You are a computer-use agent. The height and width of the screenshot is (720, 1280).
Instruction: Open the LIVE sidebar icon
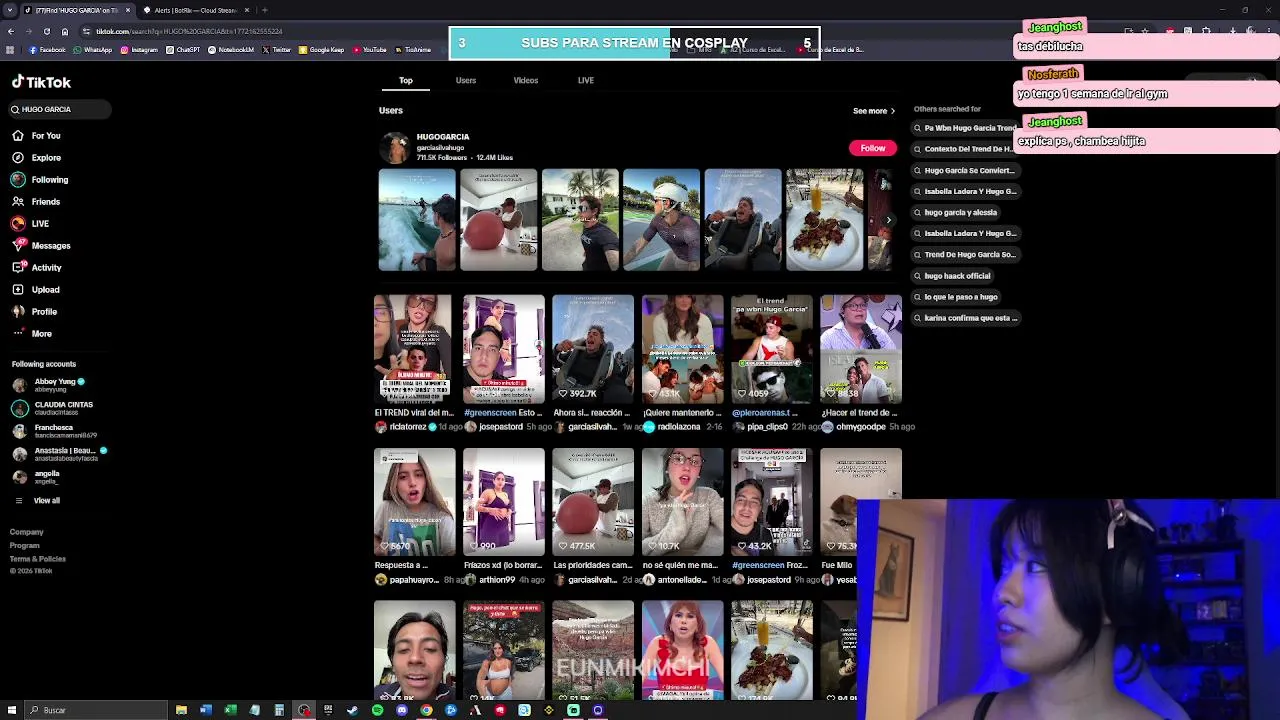[x=18, y=224]
